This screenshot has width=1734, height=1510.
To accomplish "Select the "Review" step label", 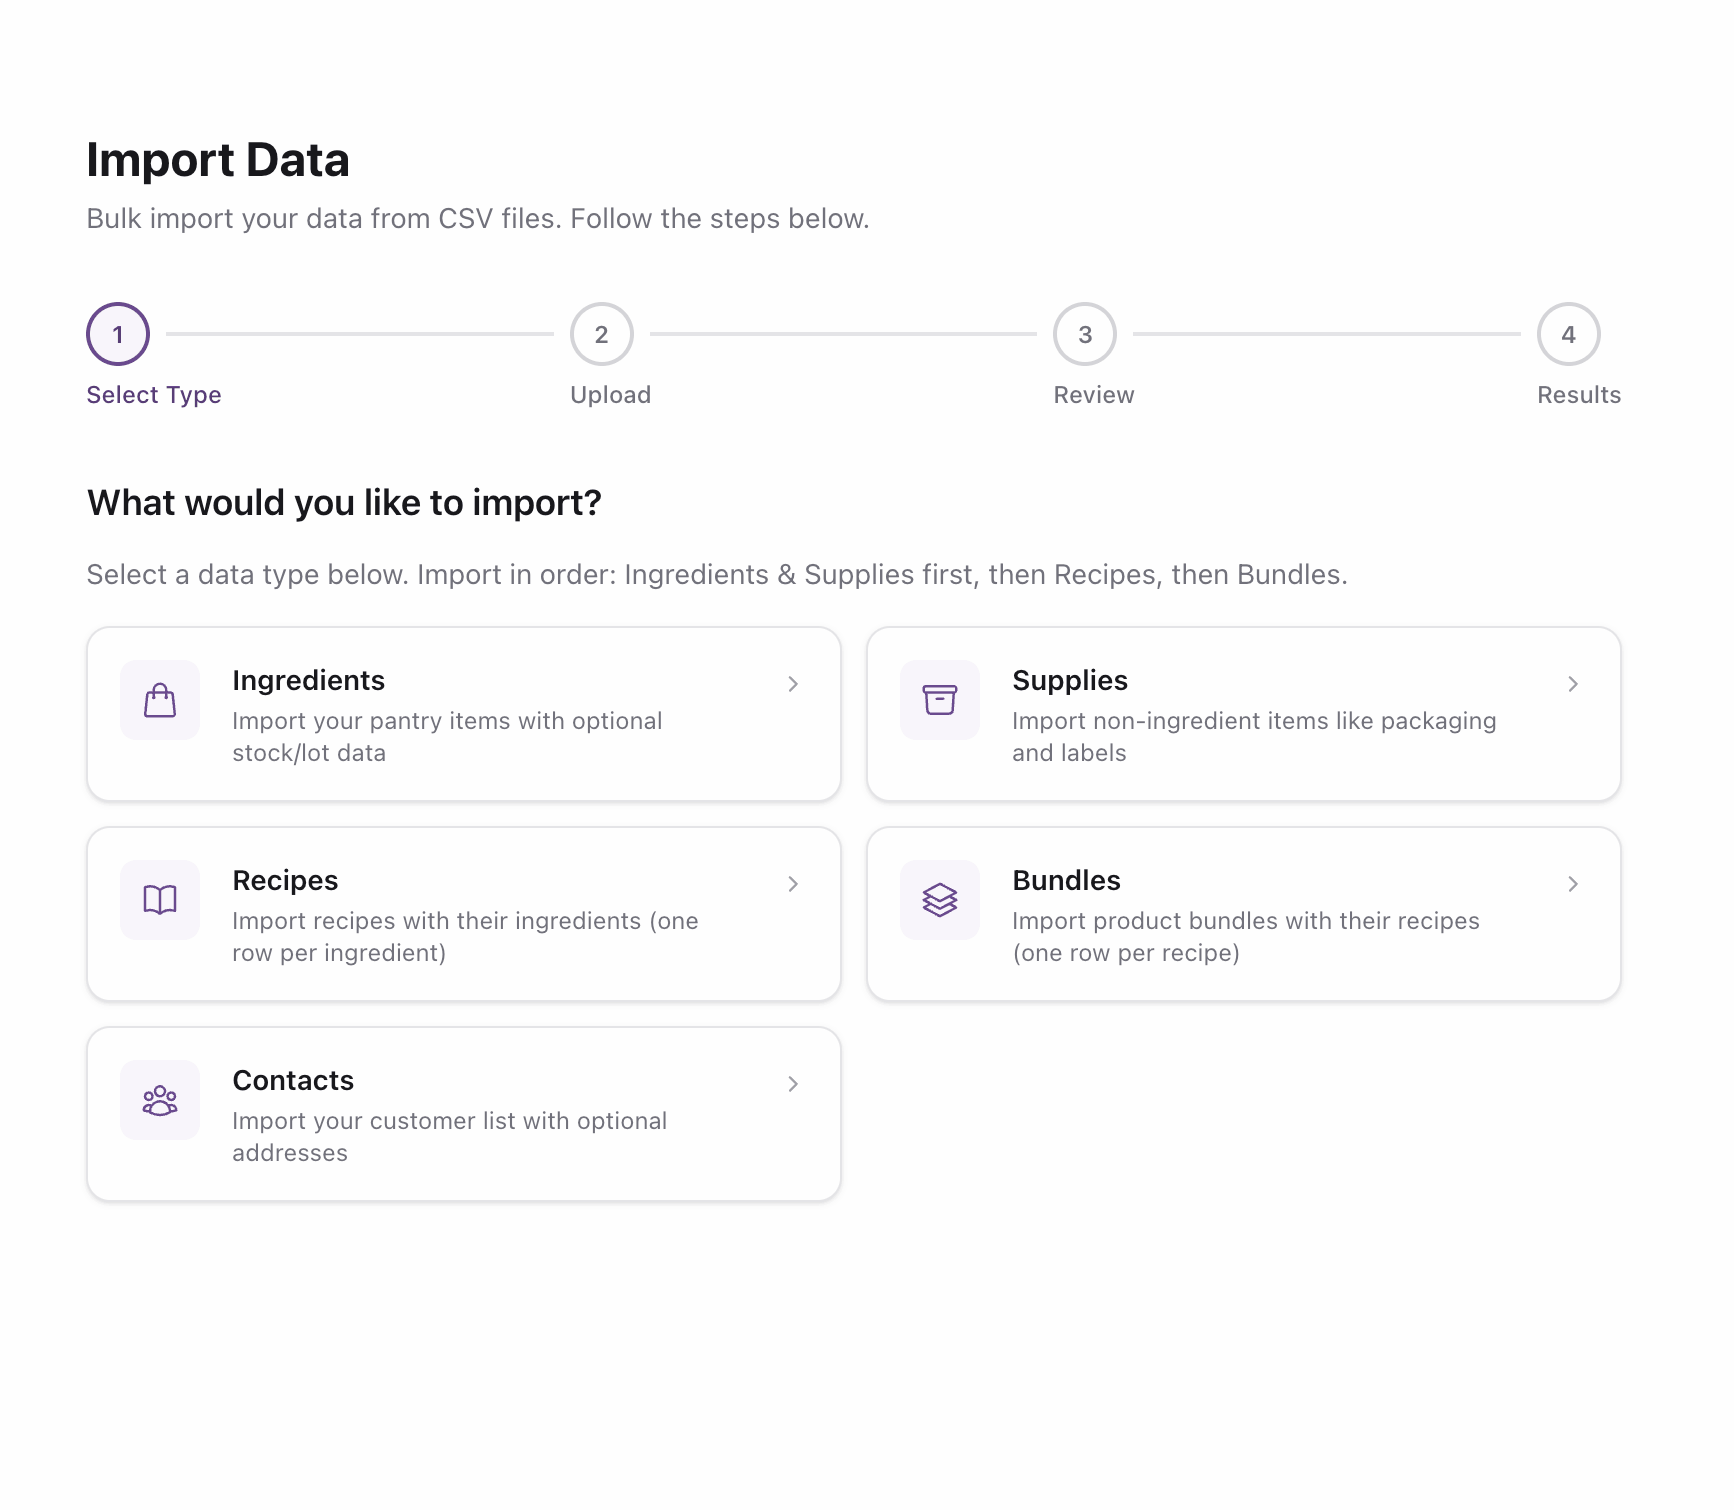I will pos(1093,394).
